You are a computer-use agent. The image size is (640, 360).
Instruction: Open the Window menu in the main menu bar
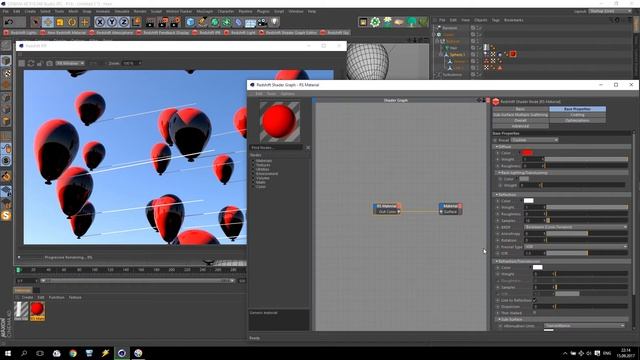click(296, 11)
